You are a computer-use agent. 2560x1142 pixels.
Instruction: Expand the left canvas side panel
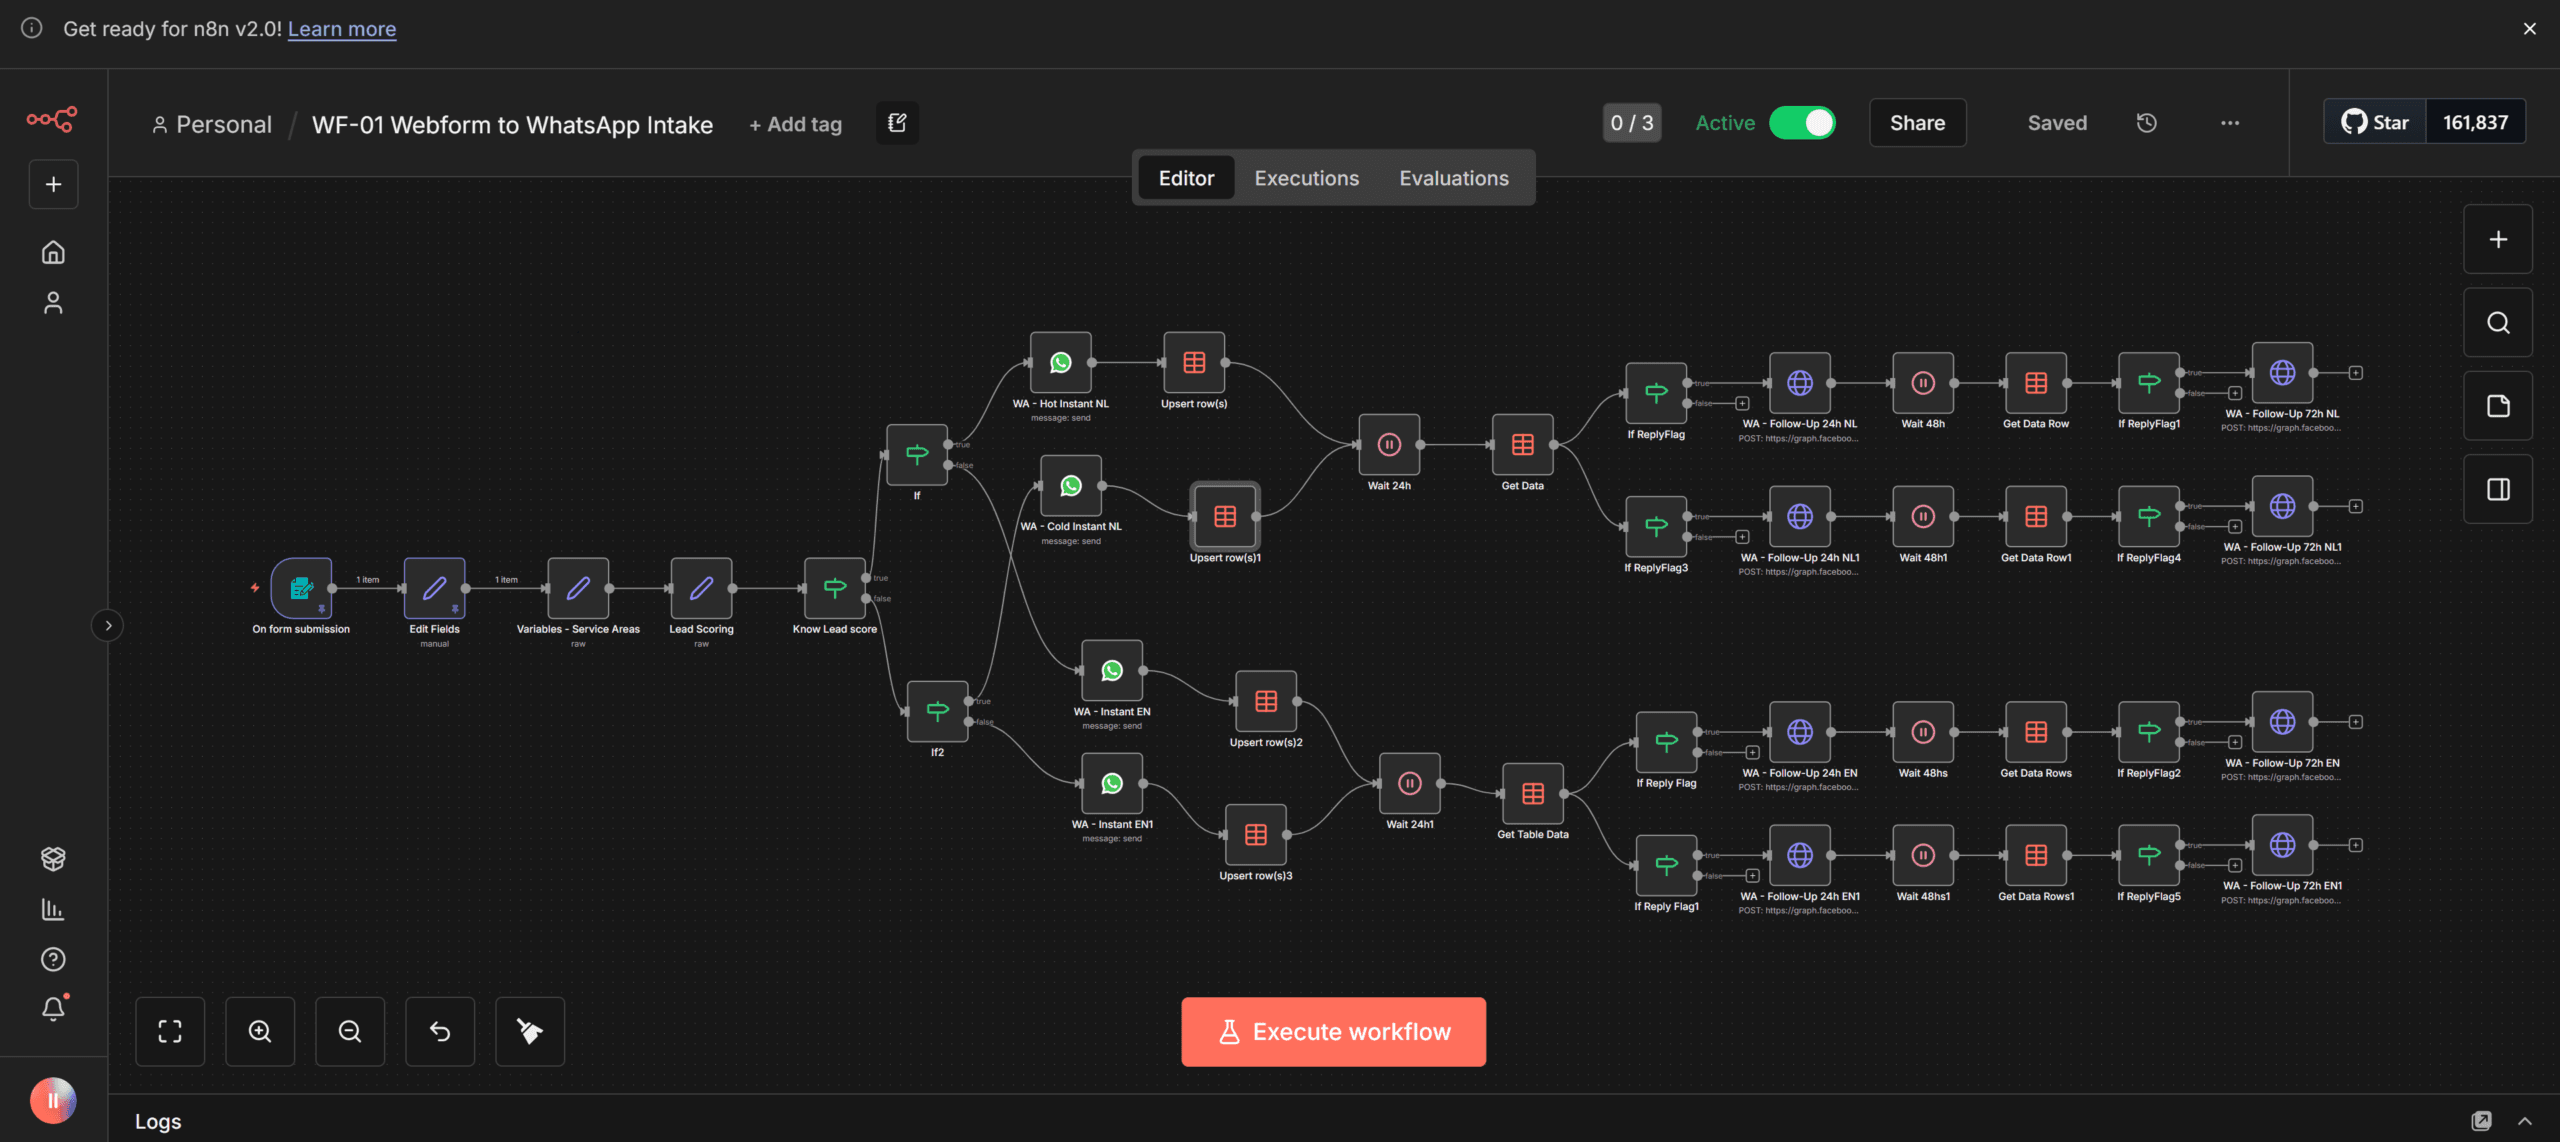(107, 625)
